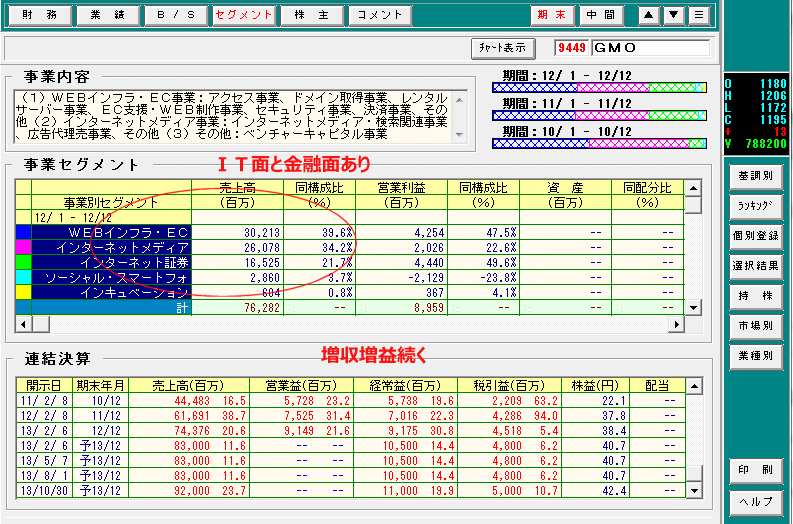
Task: Open the ランキング side button
Action: pos(756,206)
